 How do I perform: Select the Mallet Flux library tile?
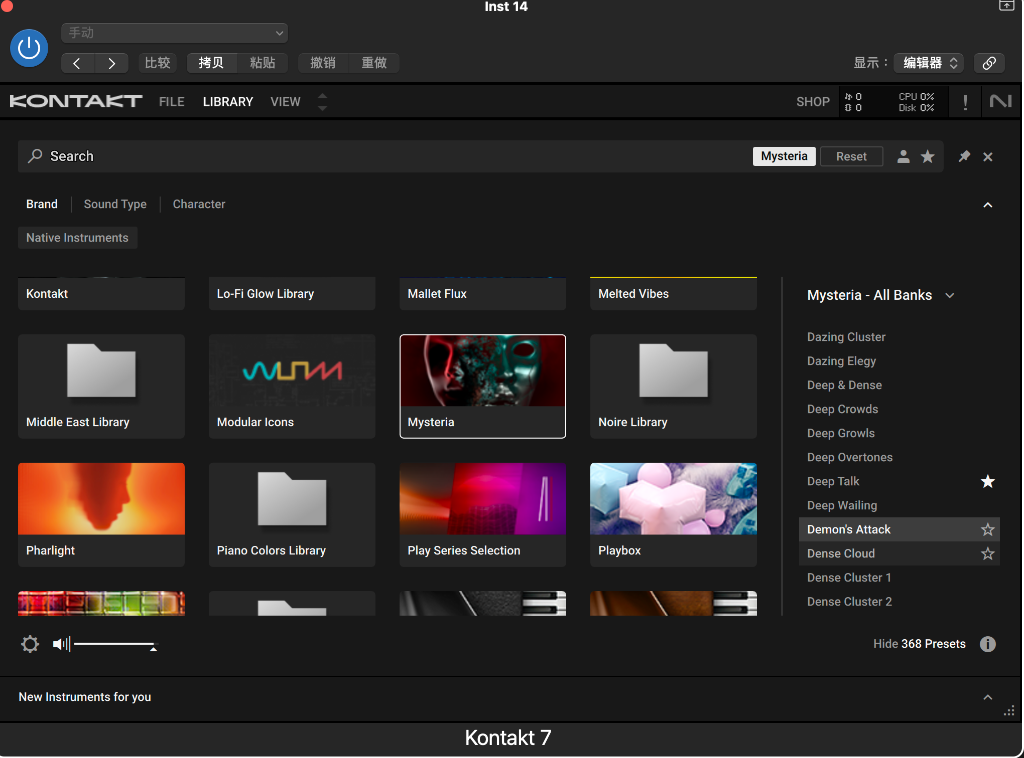[483, 294]
